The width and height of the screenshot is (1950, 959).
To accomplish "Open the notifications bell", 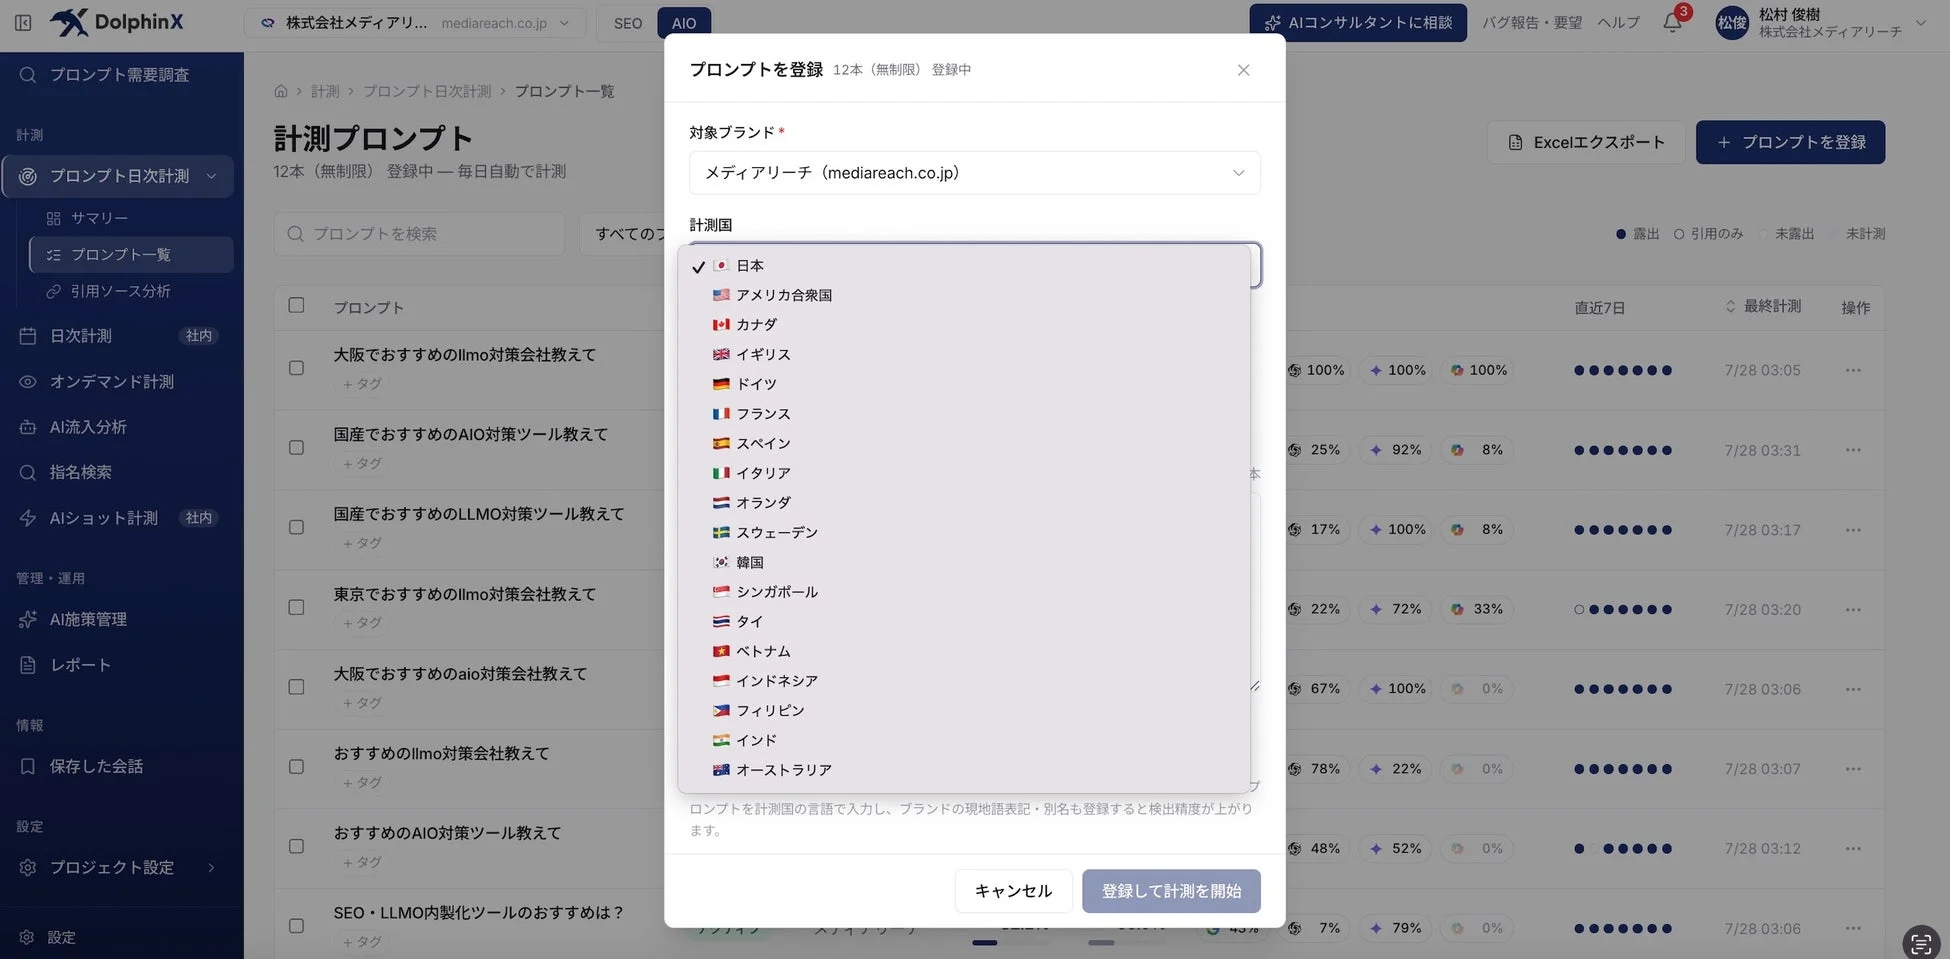I will point(1672,22).
